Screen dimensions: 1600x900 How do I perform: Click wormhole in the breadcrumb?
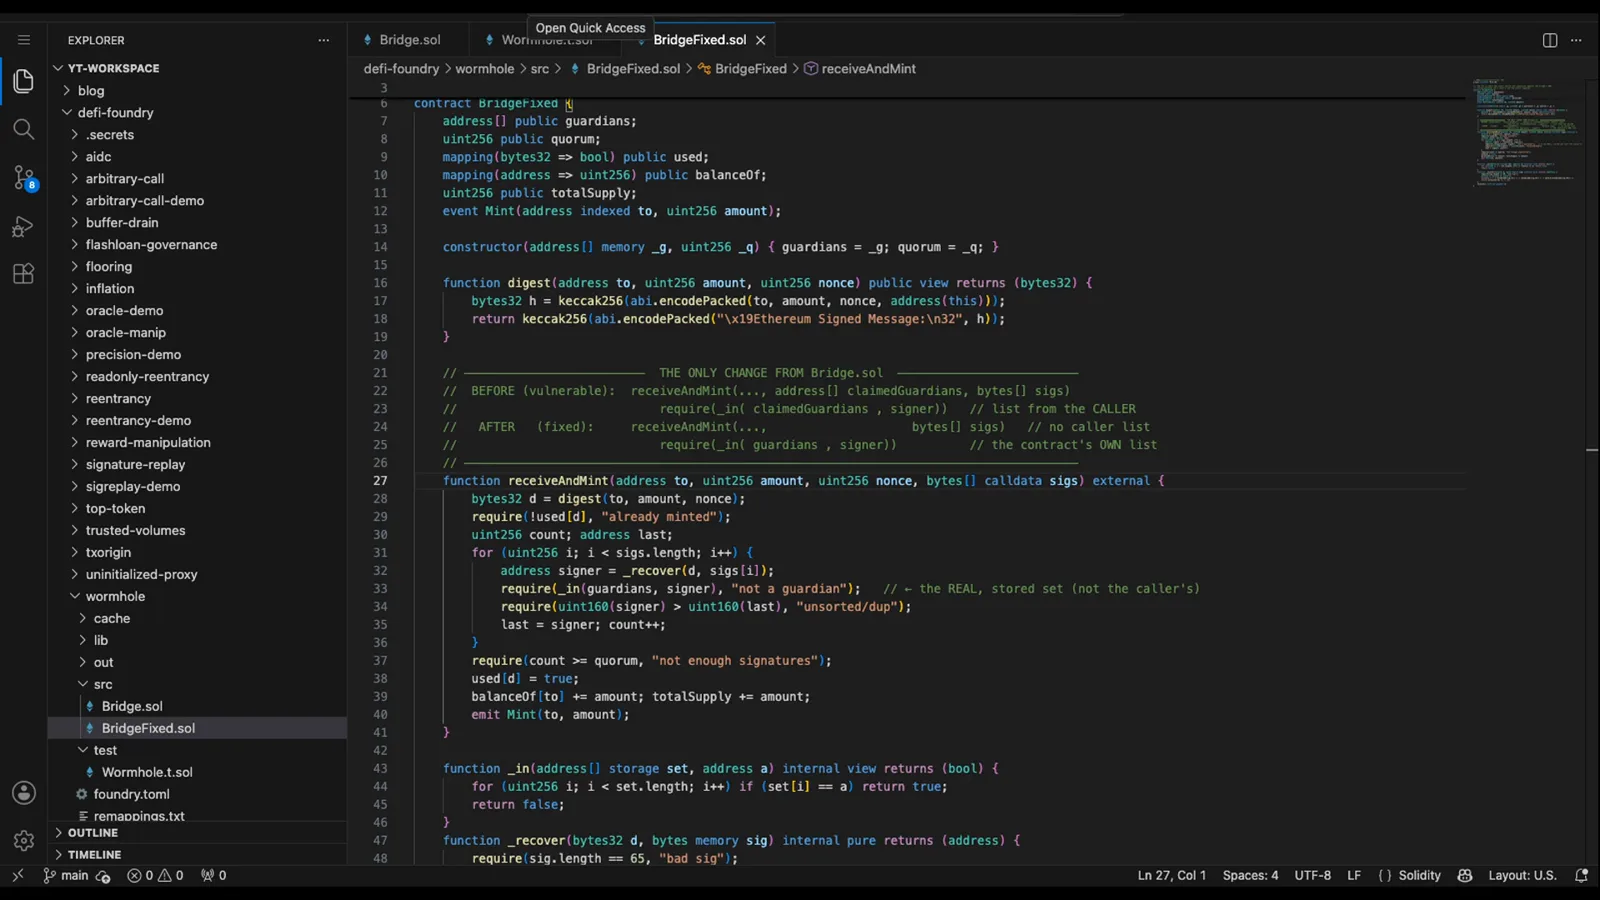pyautogui.click(x=485, y=69)
